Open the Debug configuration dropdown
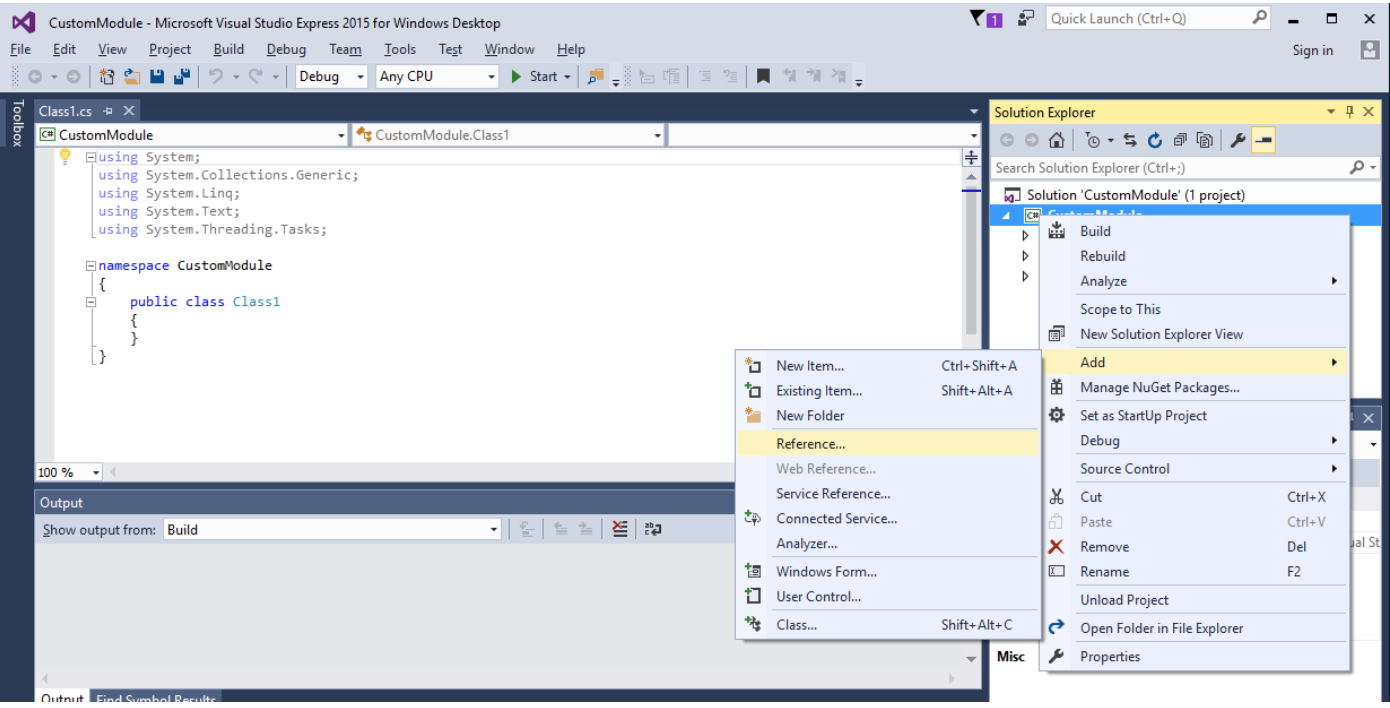Image resolution: width=1390 pixels, height=708 pixels. pyautogui.click(x=332, y=76)
